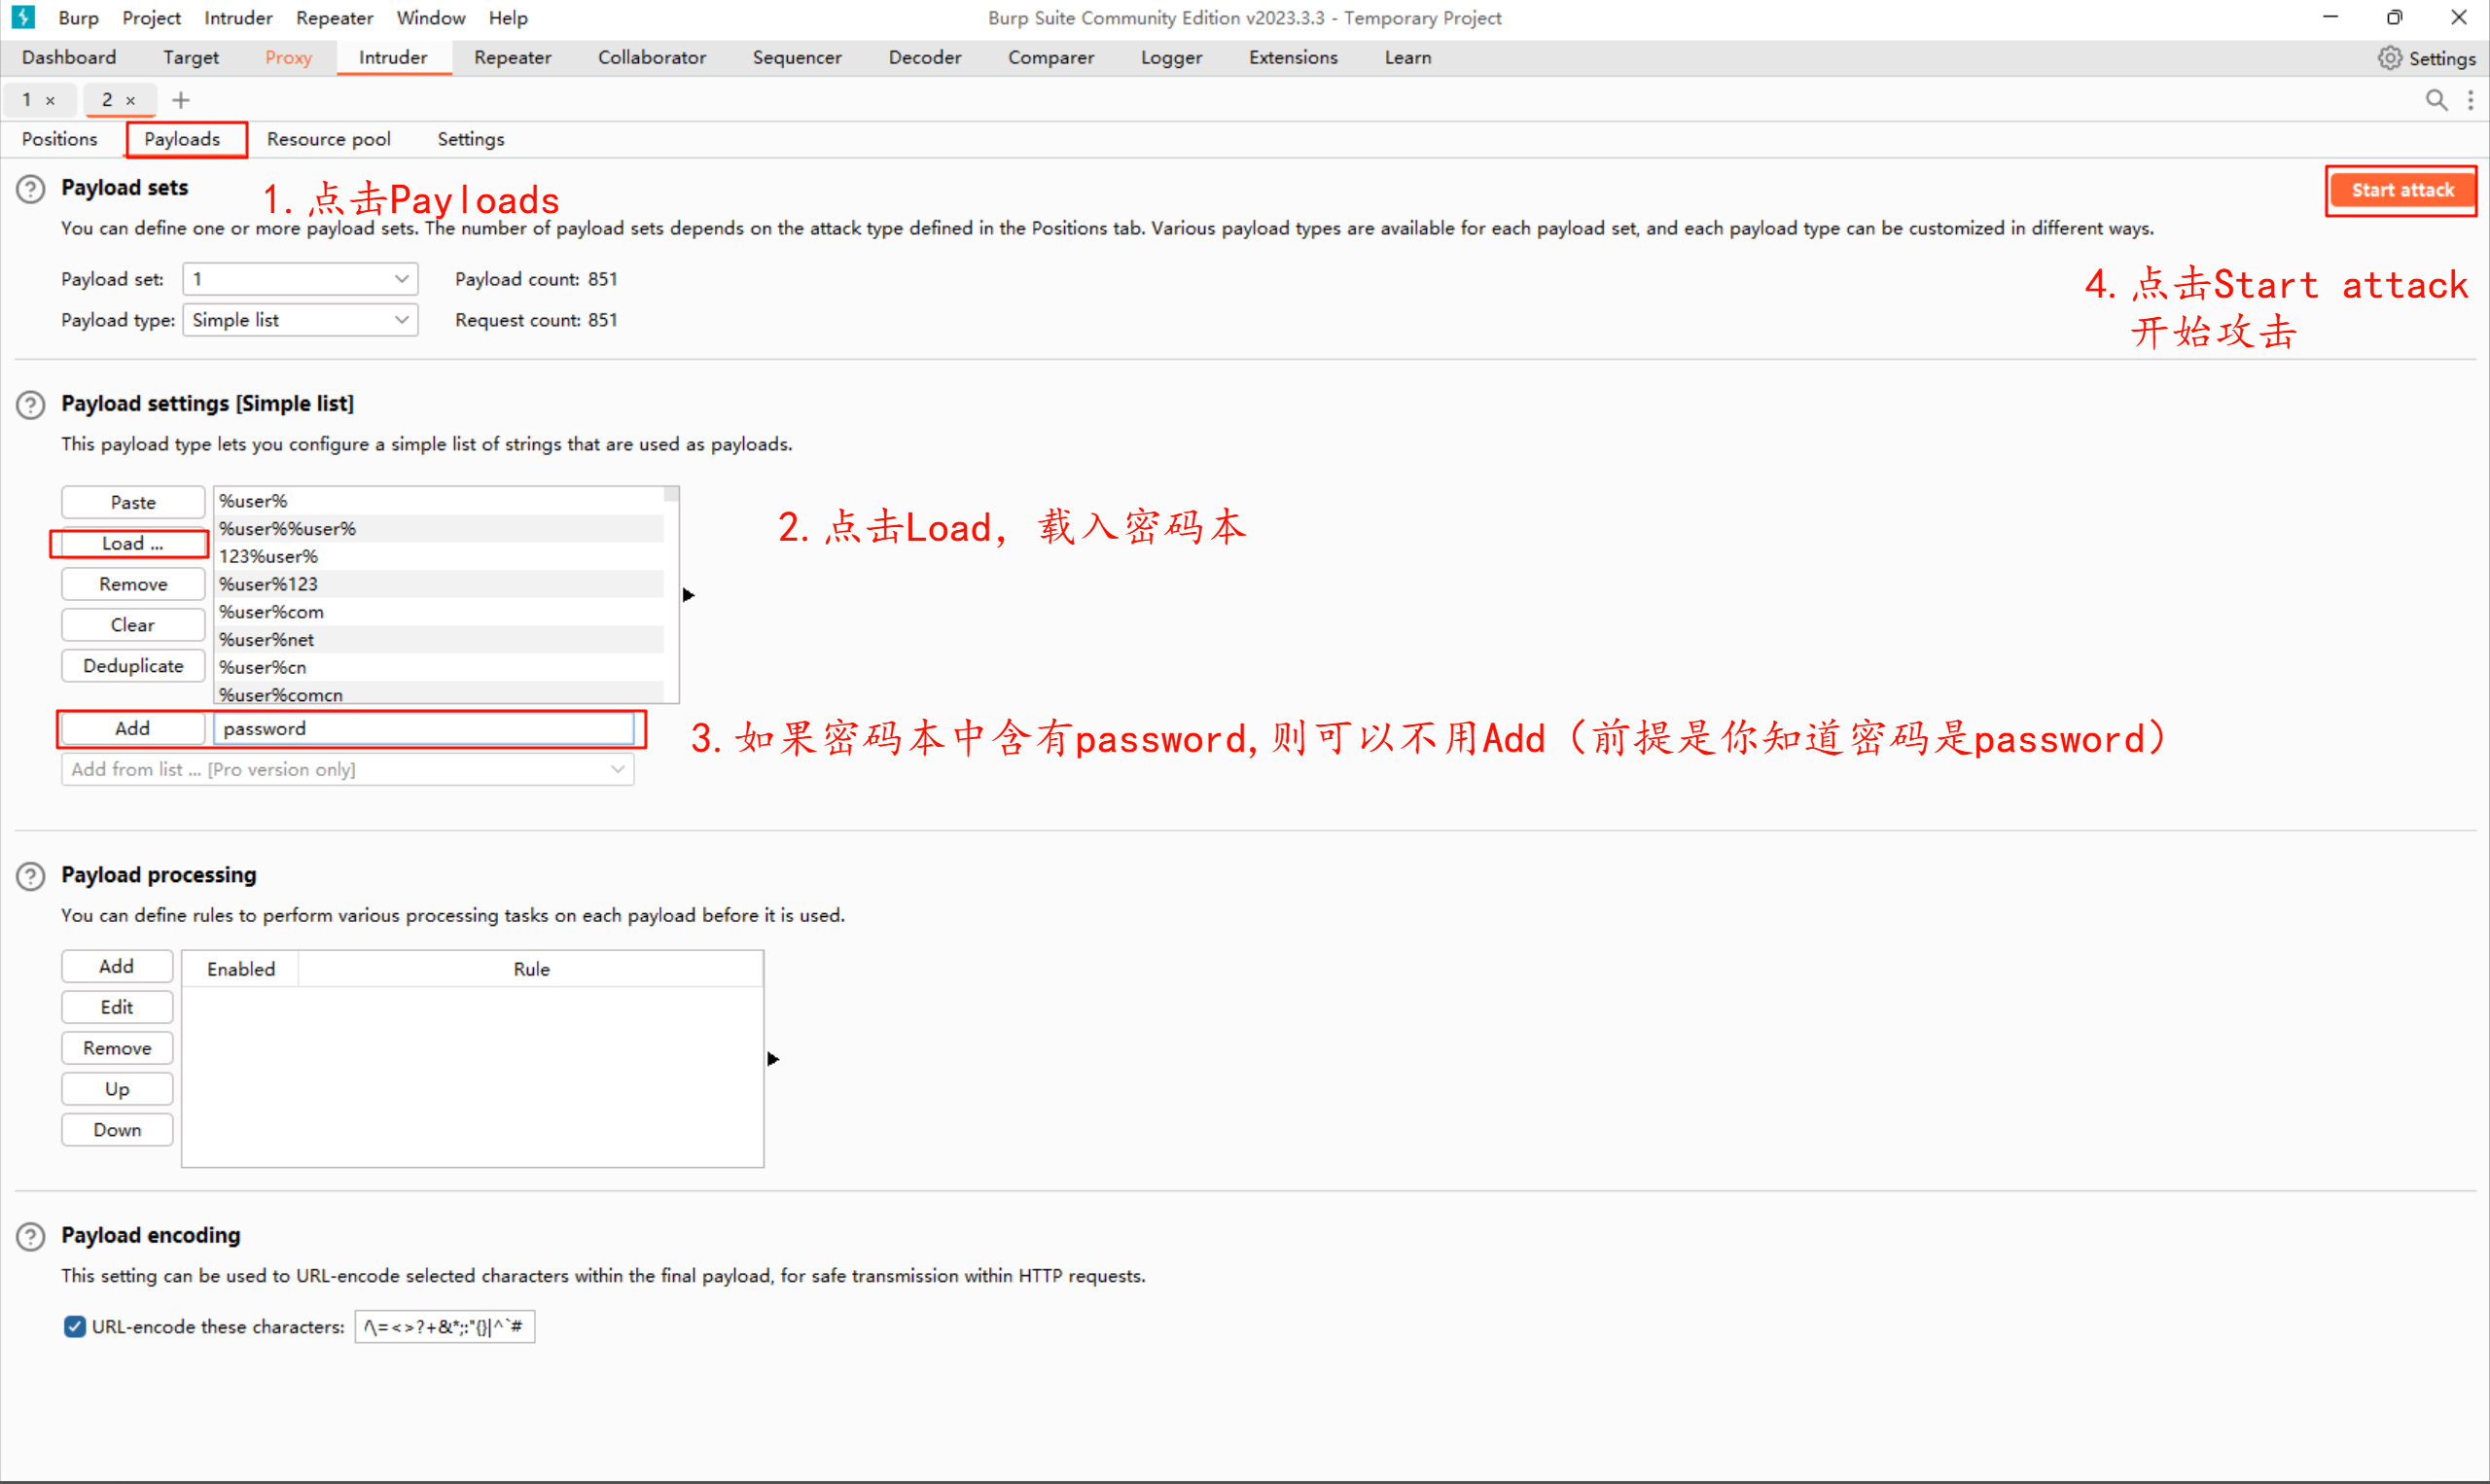Image resolution: width=2490 pixels, height=1484 pixels.
Task: Click the Settings gear icon
Action: click(2389, 58)
